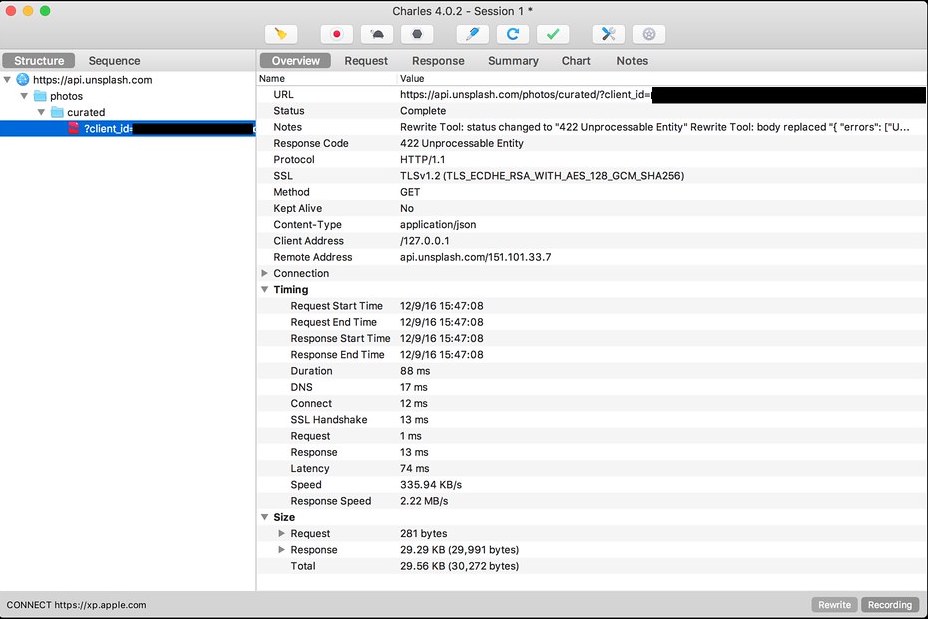The height and width of the screenshot is (619, 928).
Task: Expand the Request size row
Action: [x=282, y=533]
